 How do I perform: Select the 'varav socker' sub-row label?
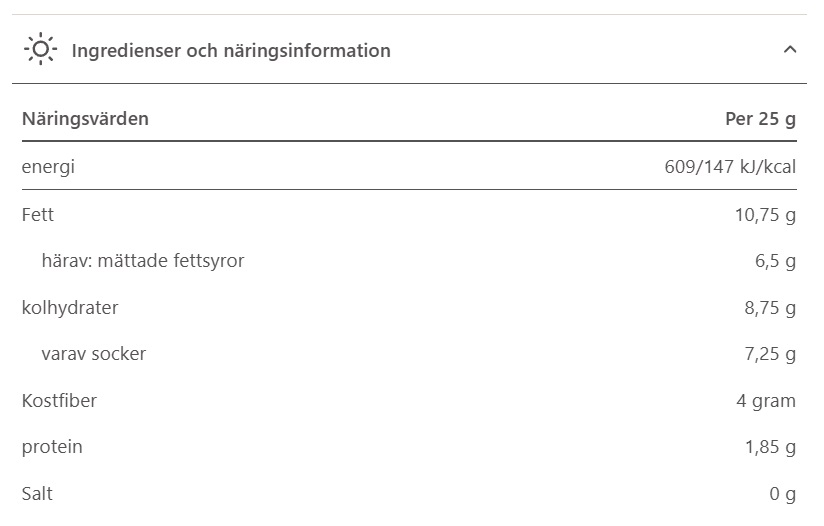click(94, 354)
